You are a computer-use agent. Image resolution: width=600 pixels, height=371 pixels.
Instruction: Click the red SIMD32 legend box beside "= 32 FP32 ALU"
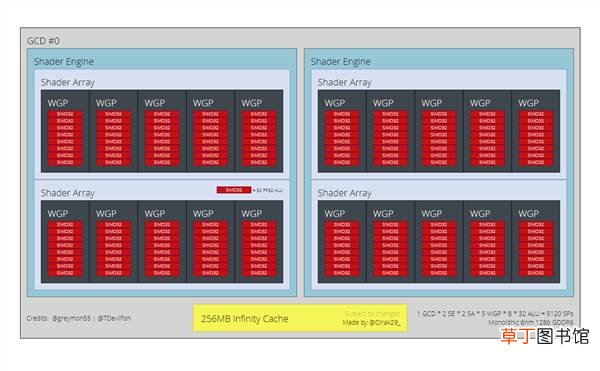point(234,190)
